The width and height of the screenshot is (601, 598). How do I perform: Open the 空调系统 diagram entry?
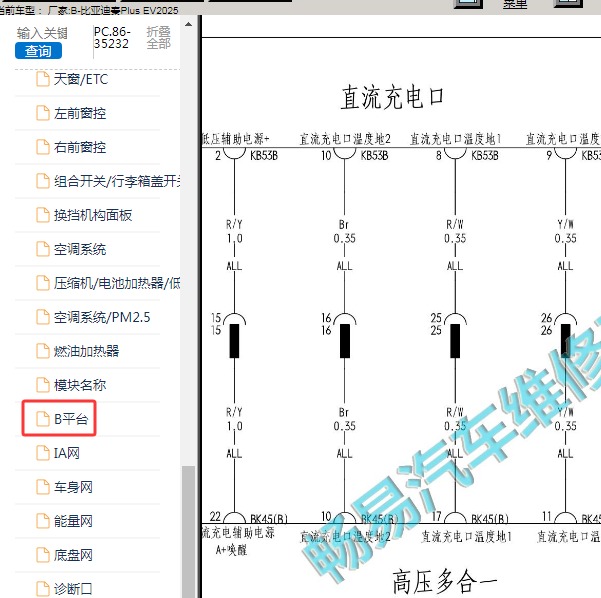(80, 249)
